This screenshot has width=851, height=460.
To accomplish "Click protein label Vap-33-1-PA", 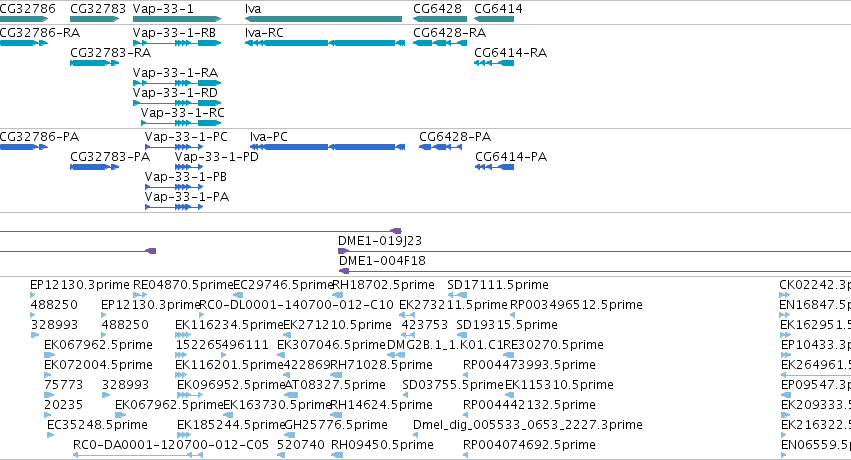I will (187, 197).
